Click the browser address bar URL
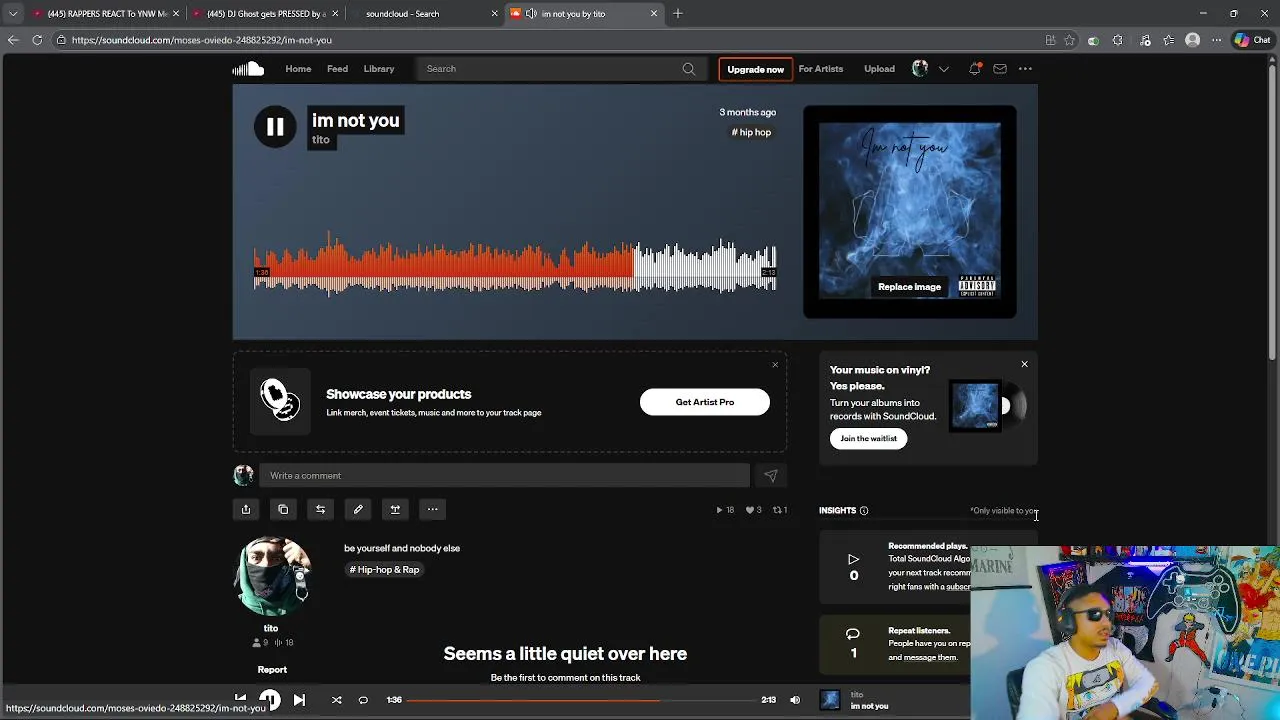 tap(202, 40)
